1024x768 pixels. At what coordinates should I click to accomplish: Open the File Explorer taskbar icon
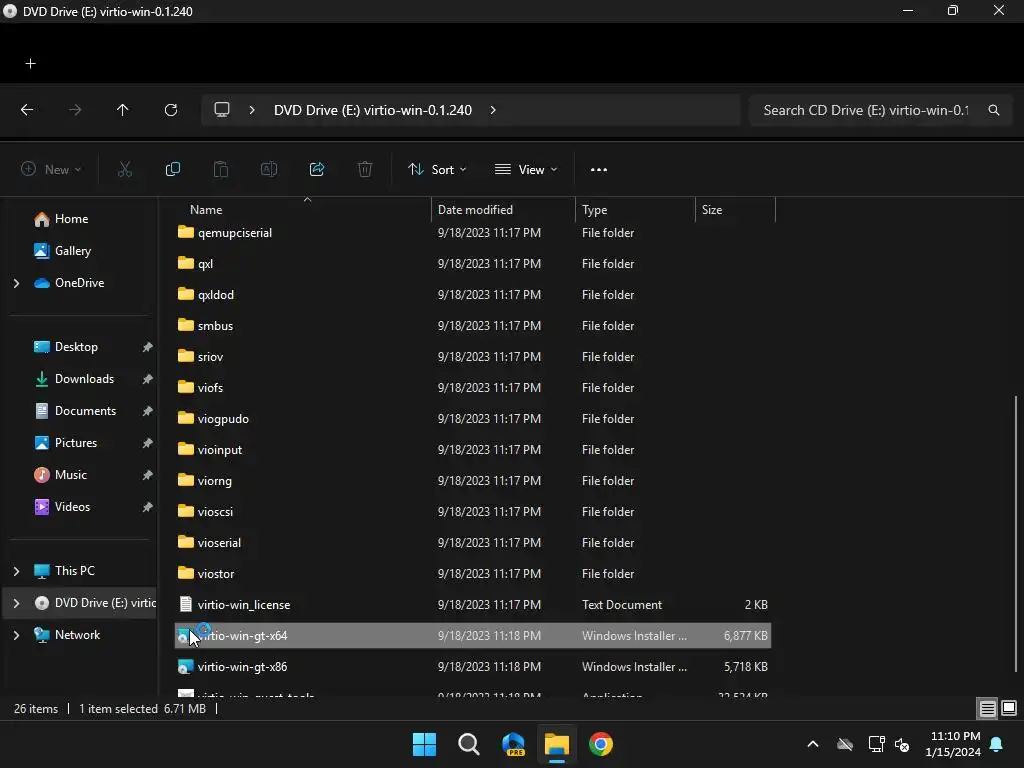557,744
